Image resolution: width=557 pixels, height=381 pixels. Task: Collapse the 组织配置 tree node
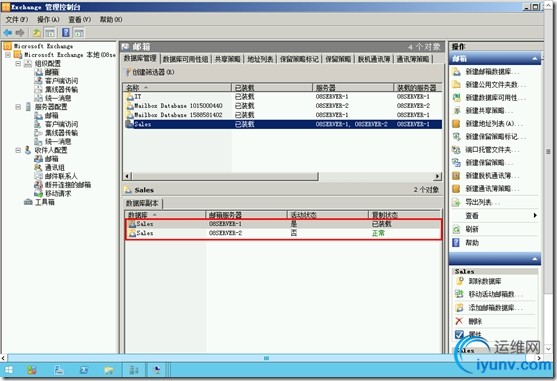pyautogui.click(x=18, y=64)
